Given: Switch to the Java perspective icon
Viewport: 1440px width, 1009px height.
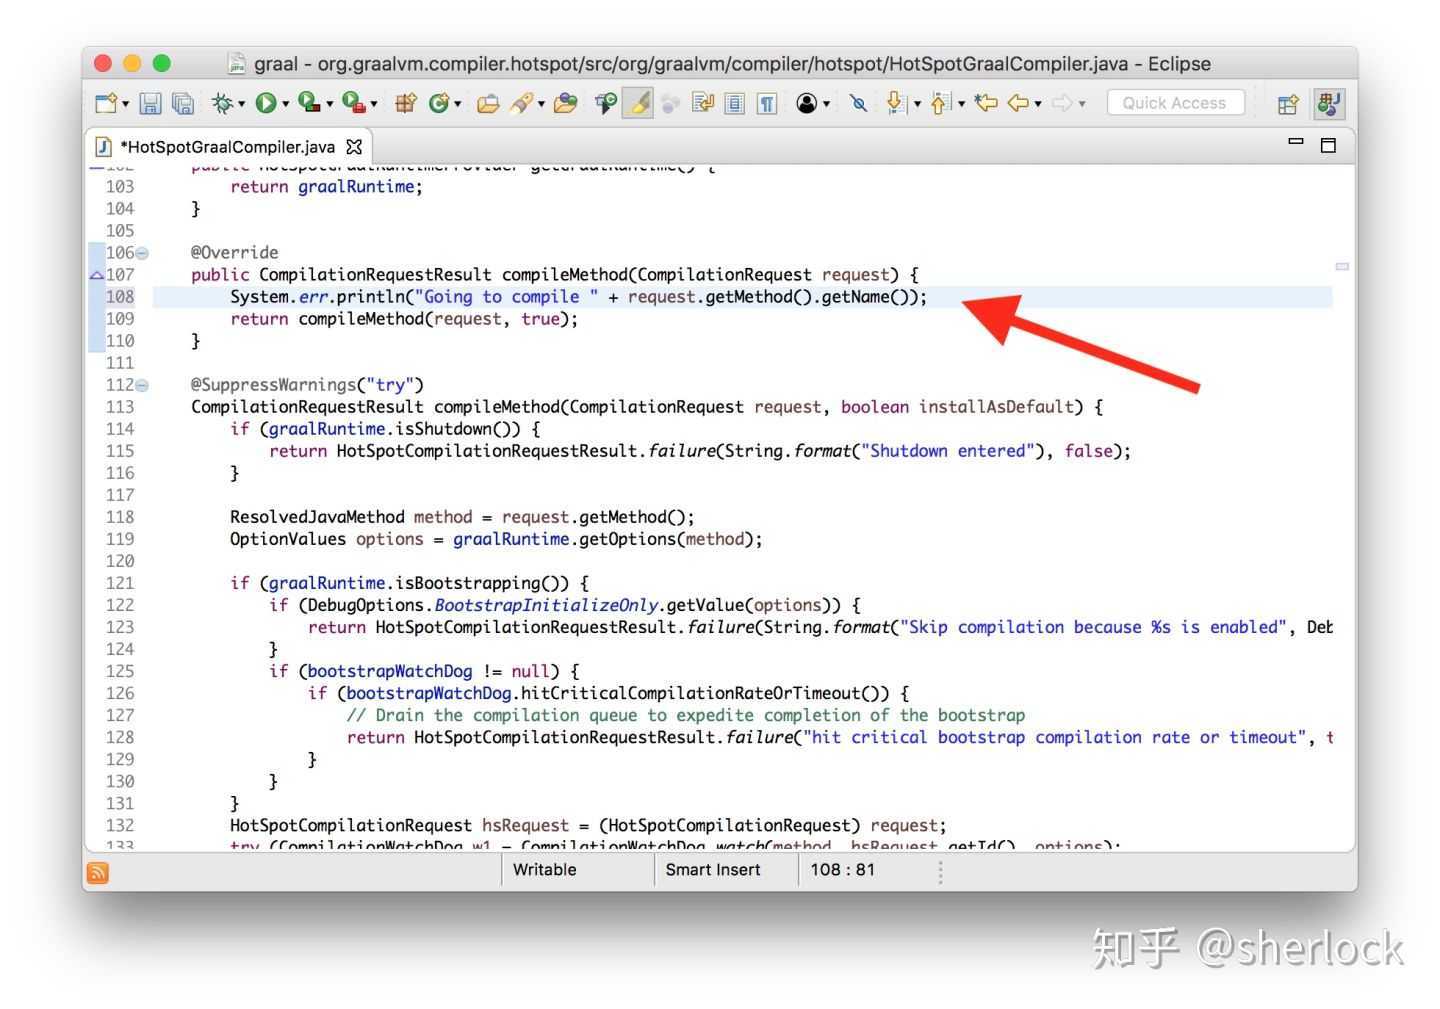Looking at the screenshot, I should (x=1329, y=103).
